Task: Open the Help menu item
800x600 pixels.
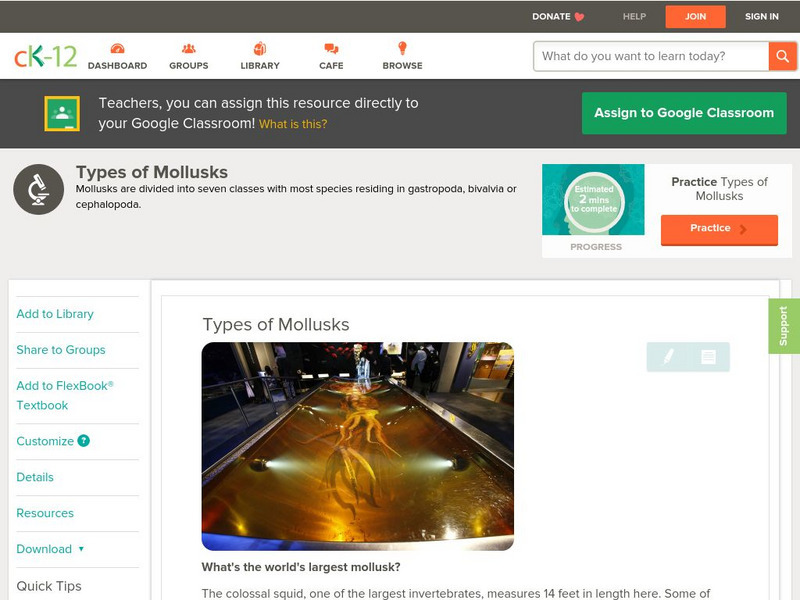Action: (x=634, y=16)
